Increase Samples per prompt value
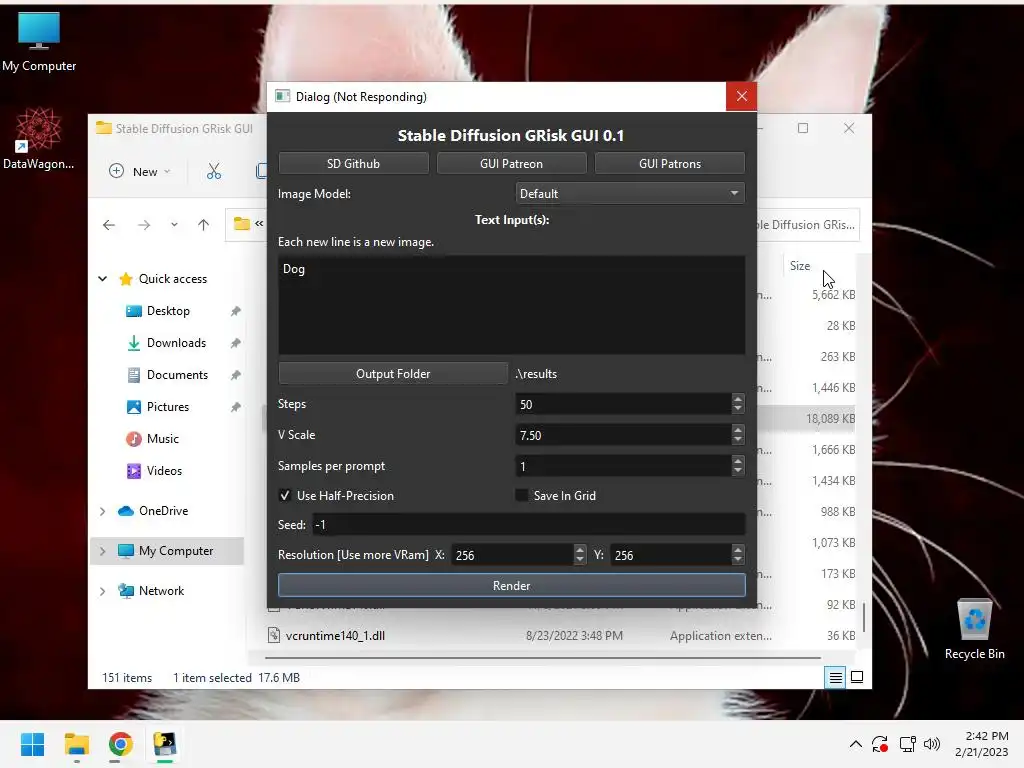The image size is (1024, 768). pos(738,460)
